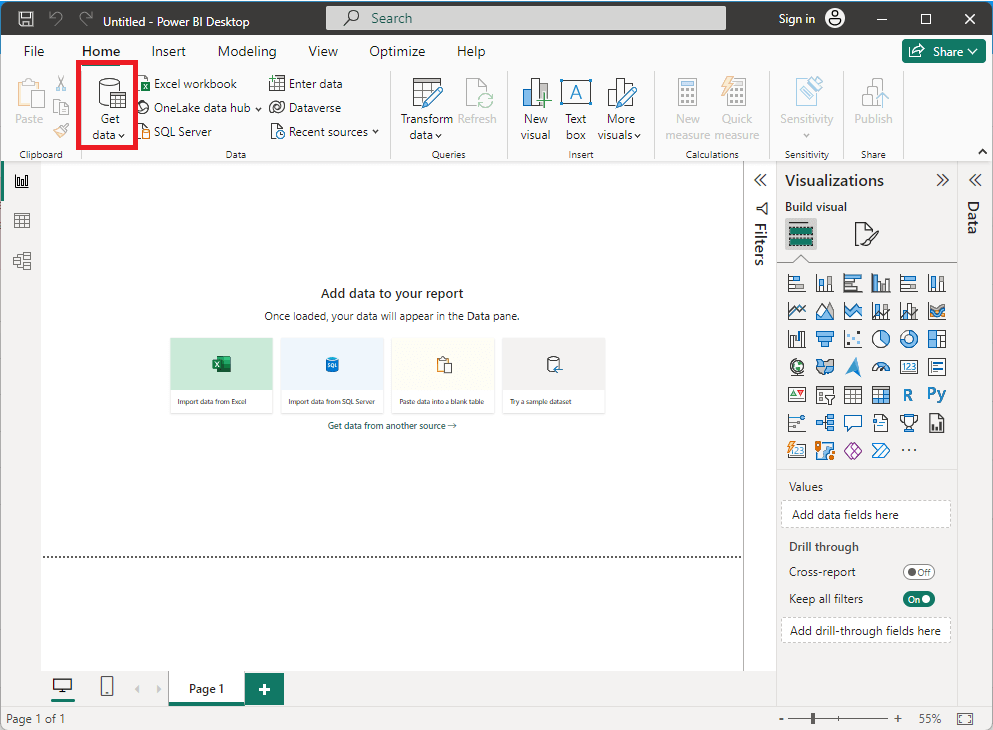Open More visuals dropdown
The width and height of the screenshot is (993, 730).
[x=620, y=109]
